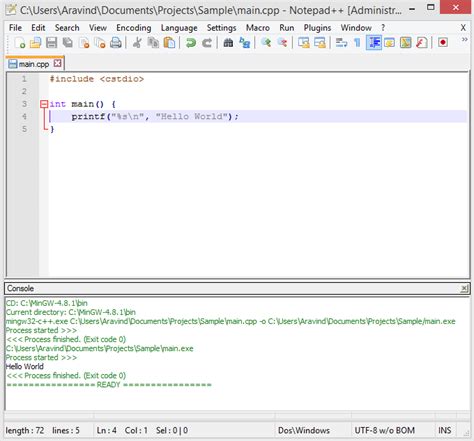This screenshot has width=474, height=441.
Task: Click the Zoom Out icon
Action: click(x=282, y=43)
